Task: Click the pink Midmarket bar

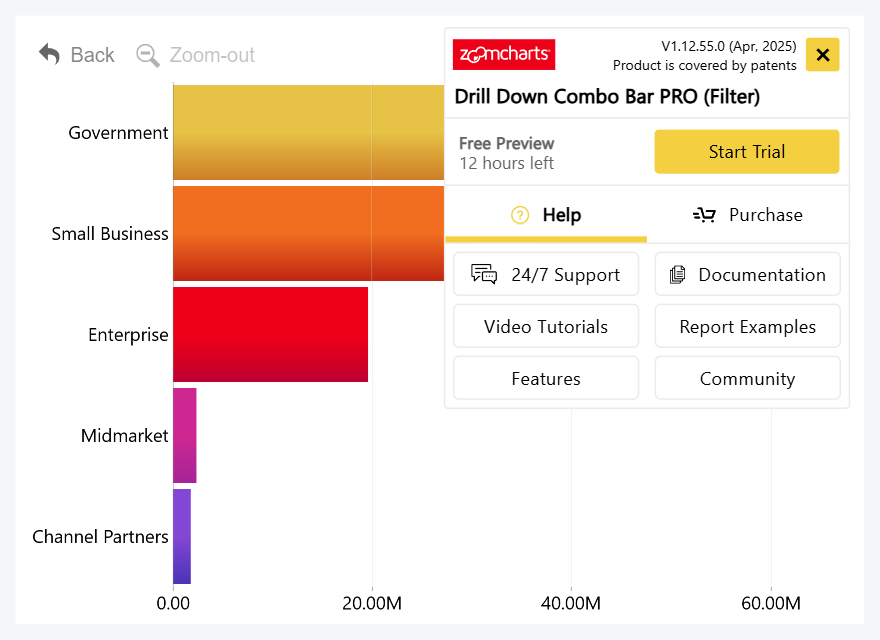Action: coord(185,435)
